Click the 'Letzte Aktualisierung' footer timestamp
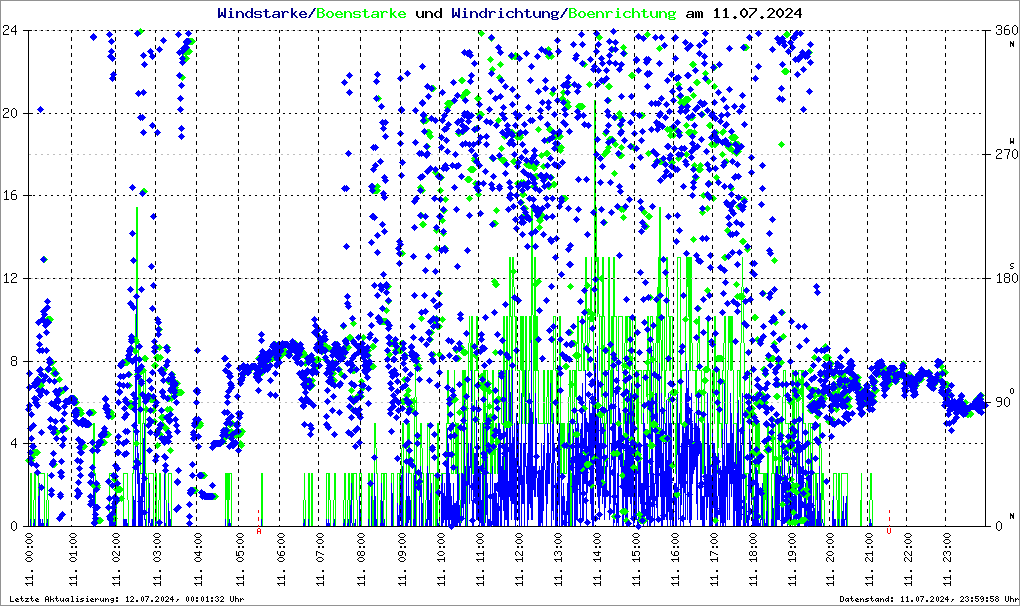Screen dimensions: 1020x606 (127, 599)
